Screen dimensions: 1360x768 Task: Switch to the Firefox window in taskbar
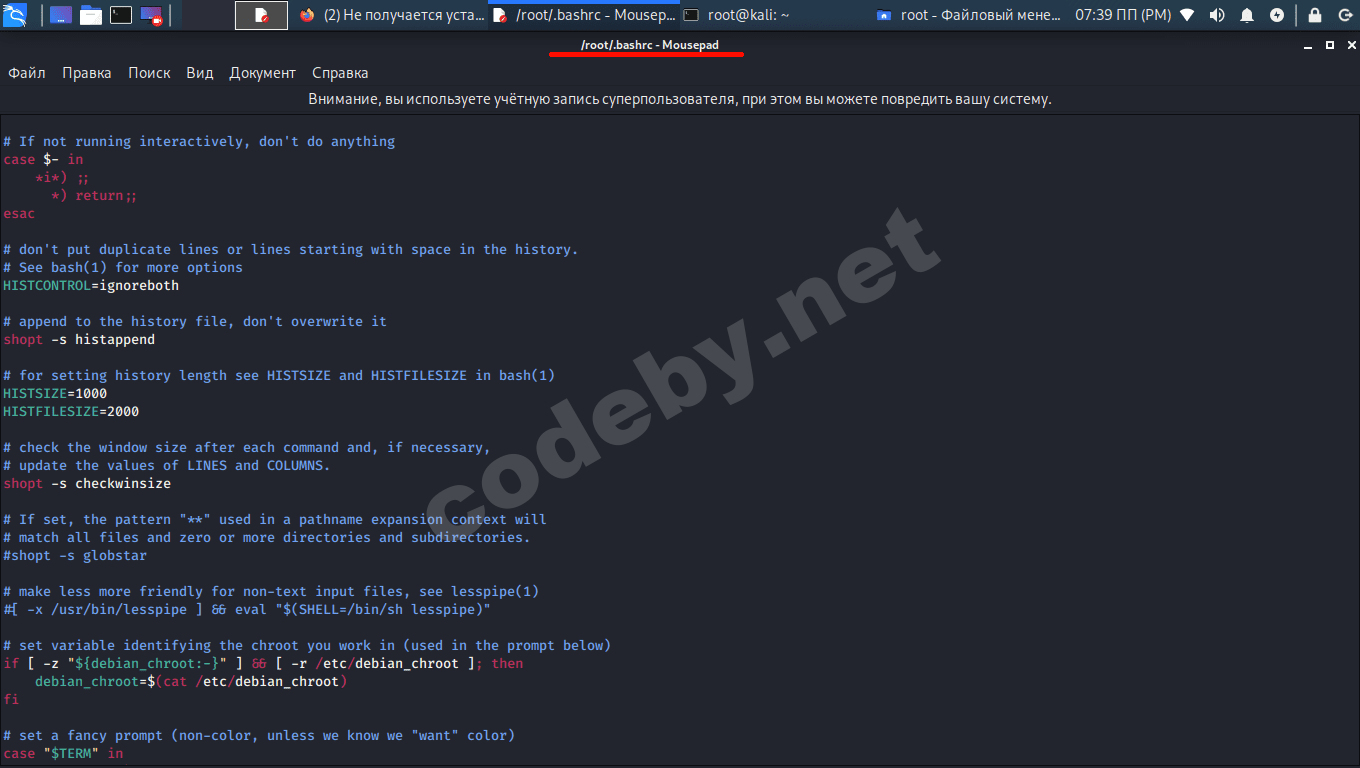[x=391, y=15]
